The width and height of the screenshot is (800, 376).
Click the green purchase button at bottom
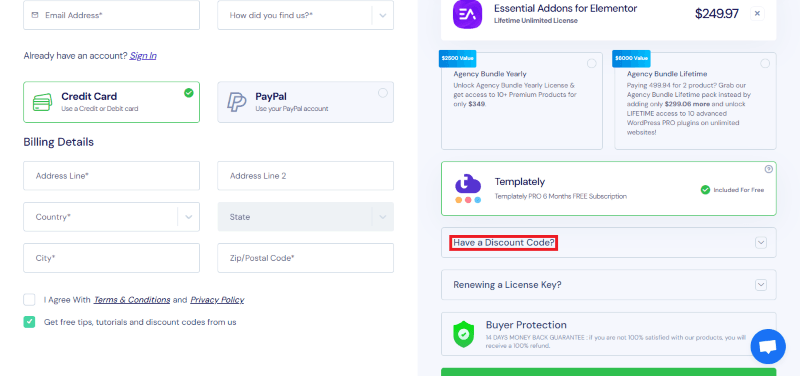pyautogui.click(x=609, y=372)
